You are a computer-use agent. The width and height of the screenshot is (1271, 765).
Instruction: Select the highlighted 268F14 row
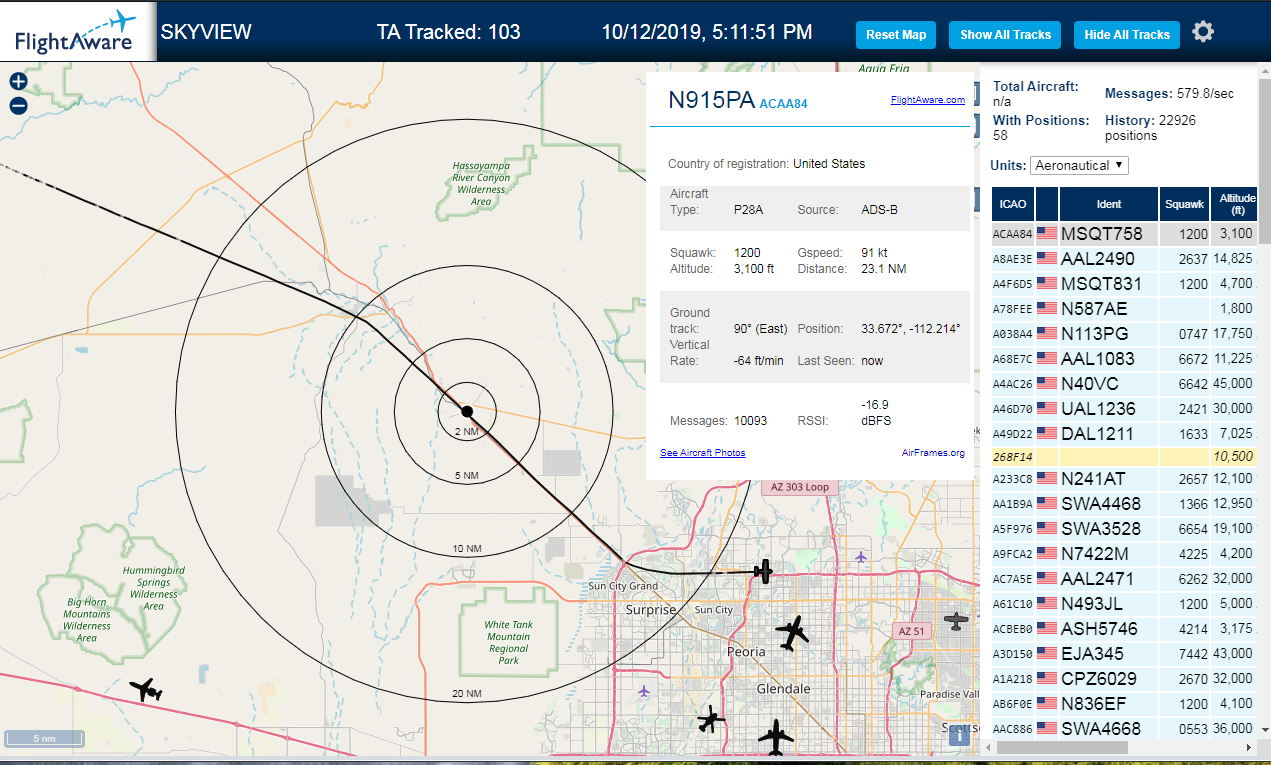click(x=1124, y=456)
